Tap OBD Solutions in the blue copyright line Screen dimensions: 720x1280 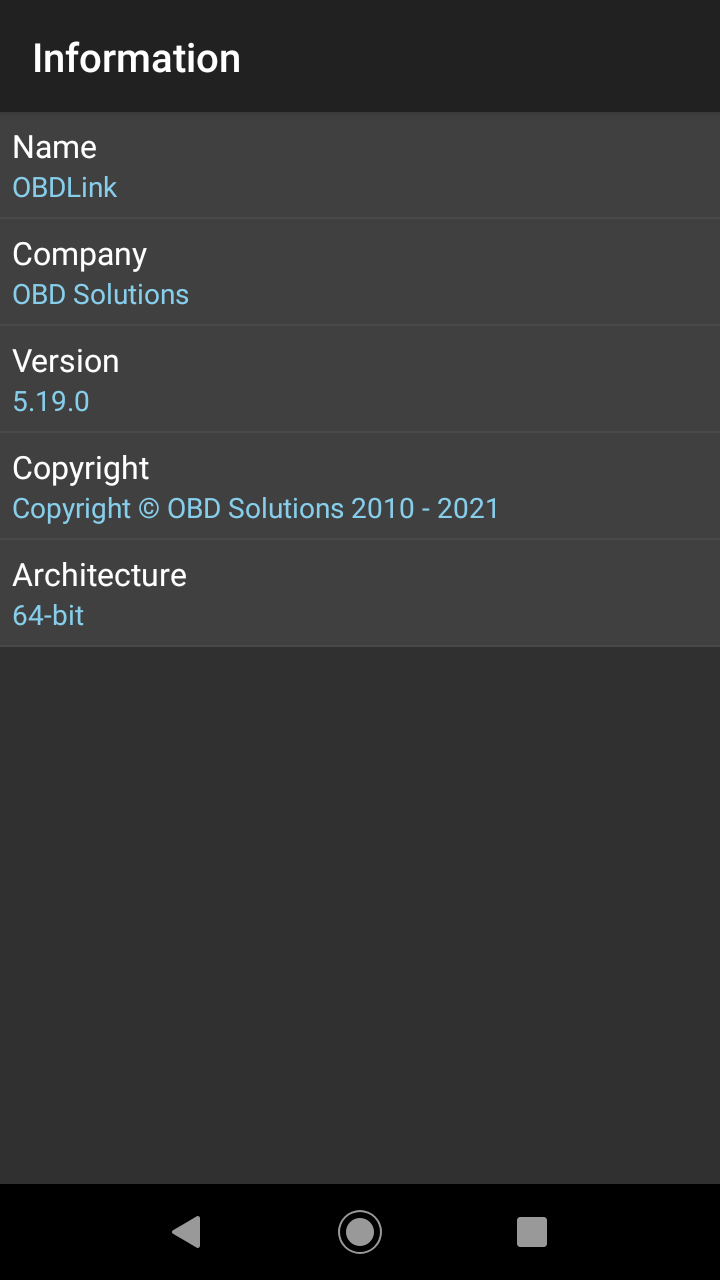tap(255, 509)
